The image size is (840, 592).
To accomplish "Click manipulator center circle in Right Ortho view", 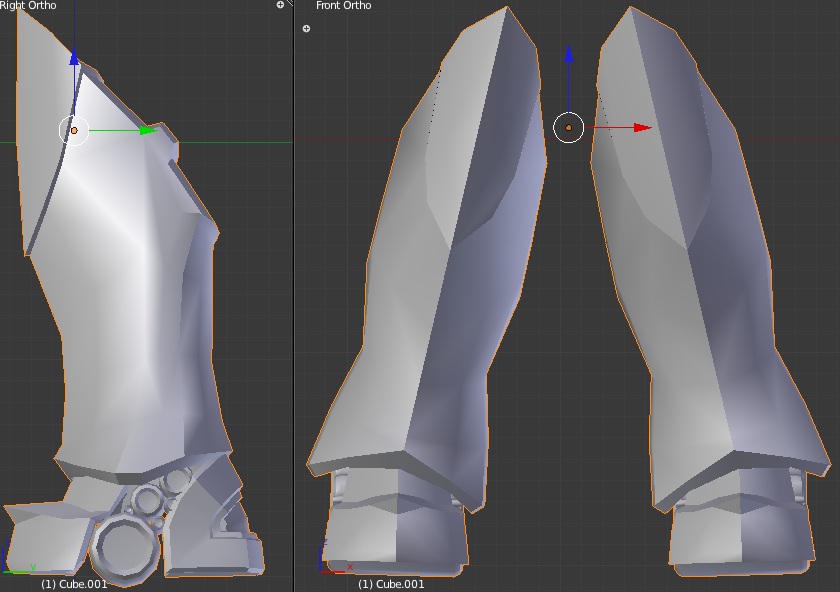I will pos(74,130).
